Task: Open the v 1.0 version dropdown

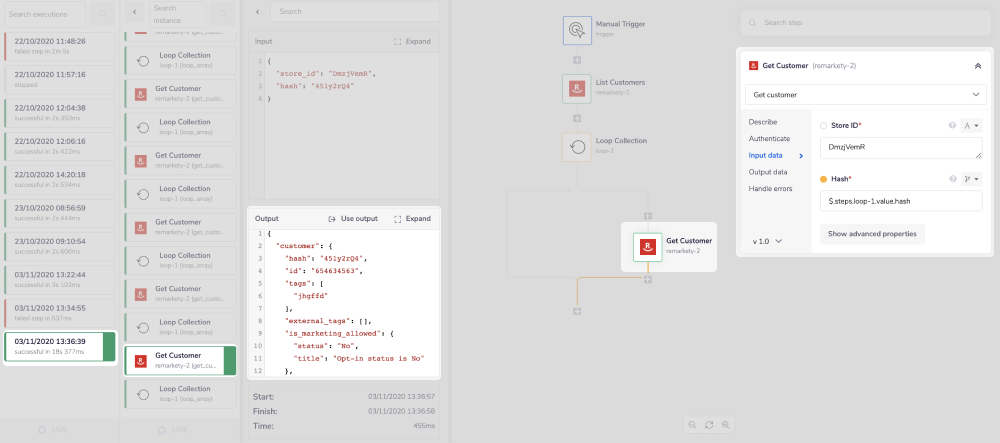Action: tap(767, 241)
